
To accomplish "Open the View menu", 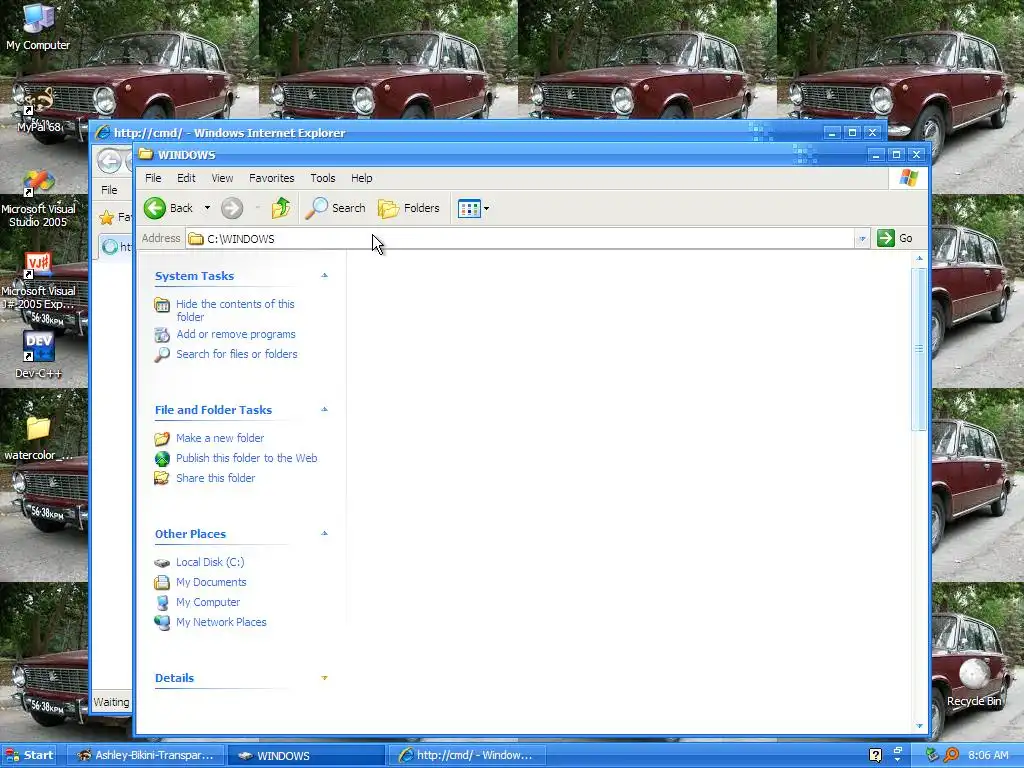I will click(222, 178).
